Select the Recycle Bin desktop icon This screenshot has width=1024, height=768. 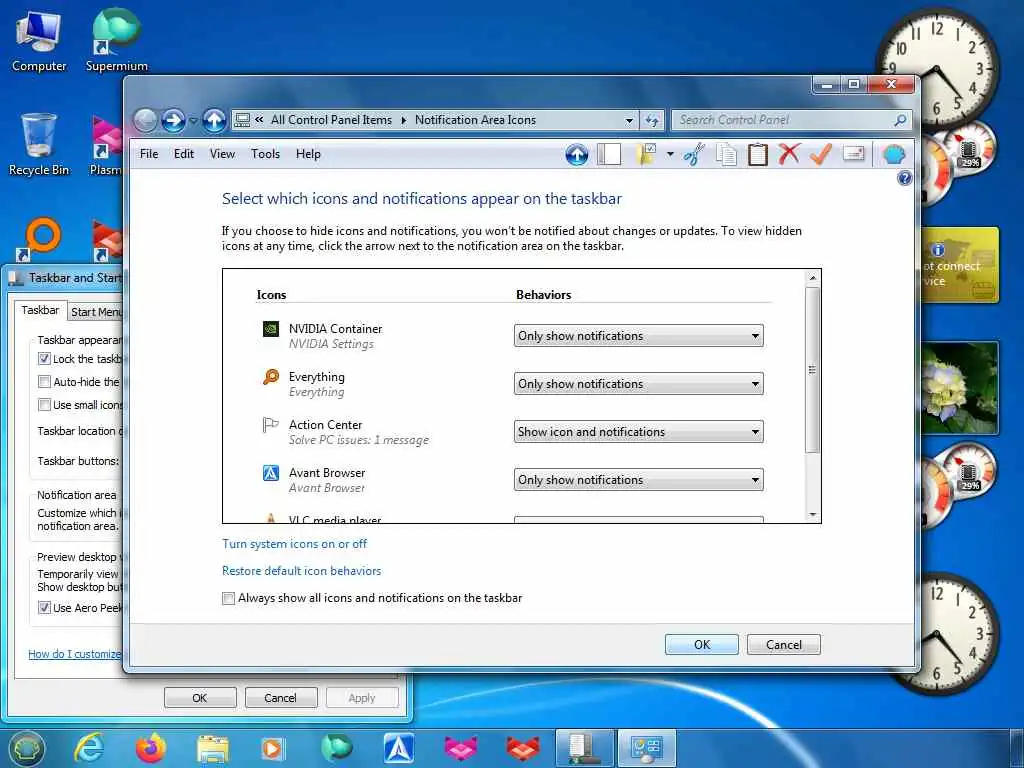pyautogui.click(x=39, y=144)
